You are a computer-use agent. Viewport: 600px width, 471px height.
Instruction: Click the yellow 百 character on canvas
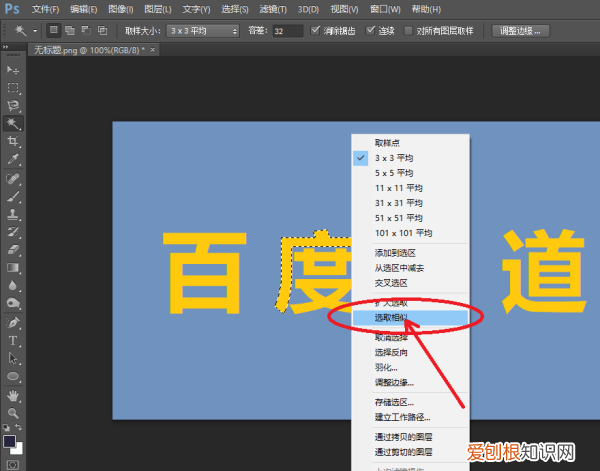pos(204,273)
